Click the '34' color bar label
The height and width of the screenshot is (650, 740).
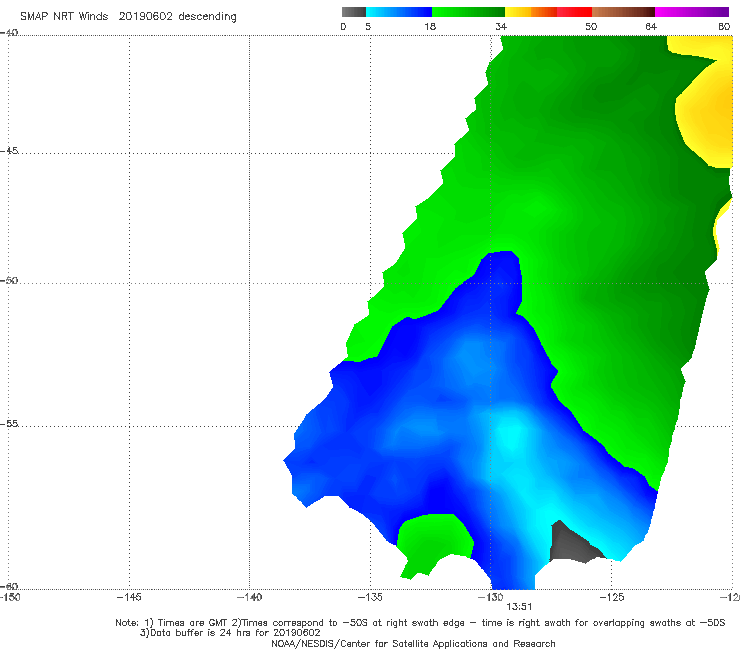[x=501, y=26]
